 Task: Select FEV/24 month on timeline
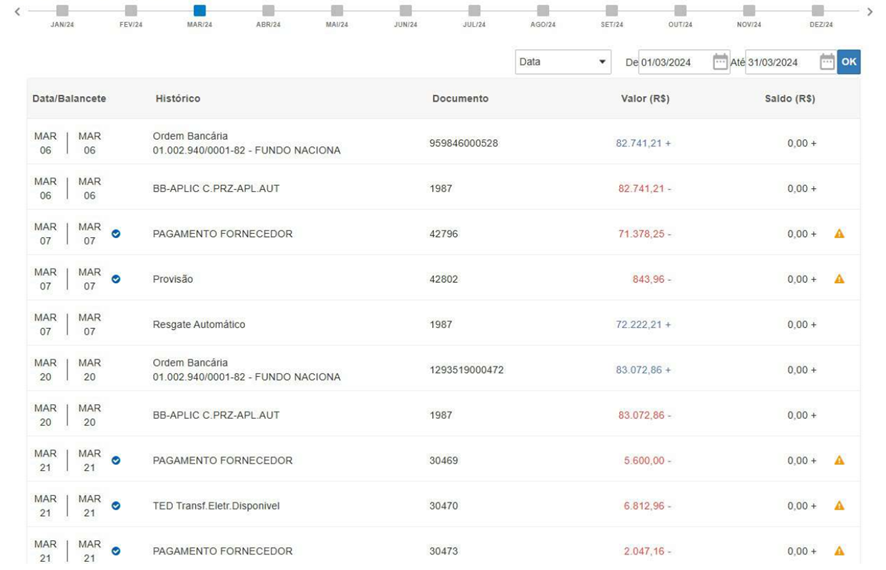click(131, 10)
